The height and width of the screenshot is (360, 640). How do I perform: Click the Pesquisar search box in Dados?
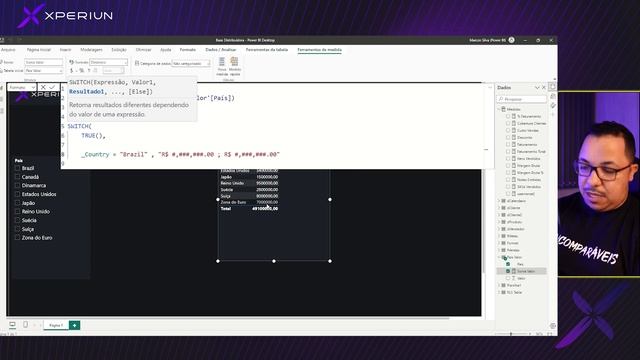tap(522, 99)
